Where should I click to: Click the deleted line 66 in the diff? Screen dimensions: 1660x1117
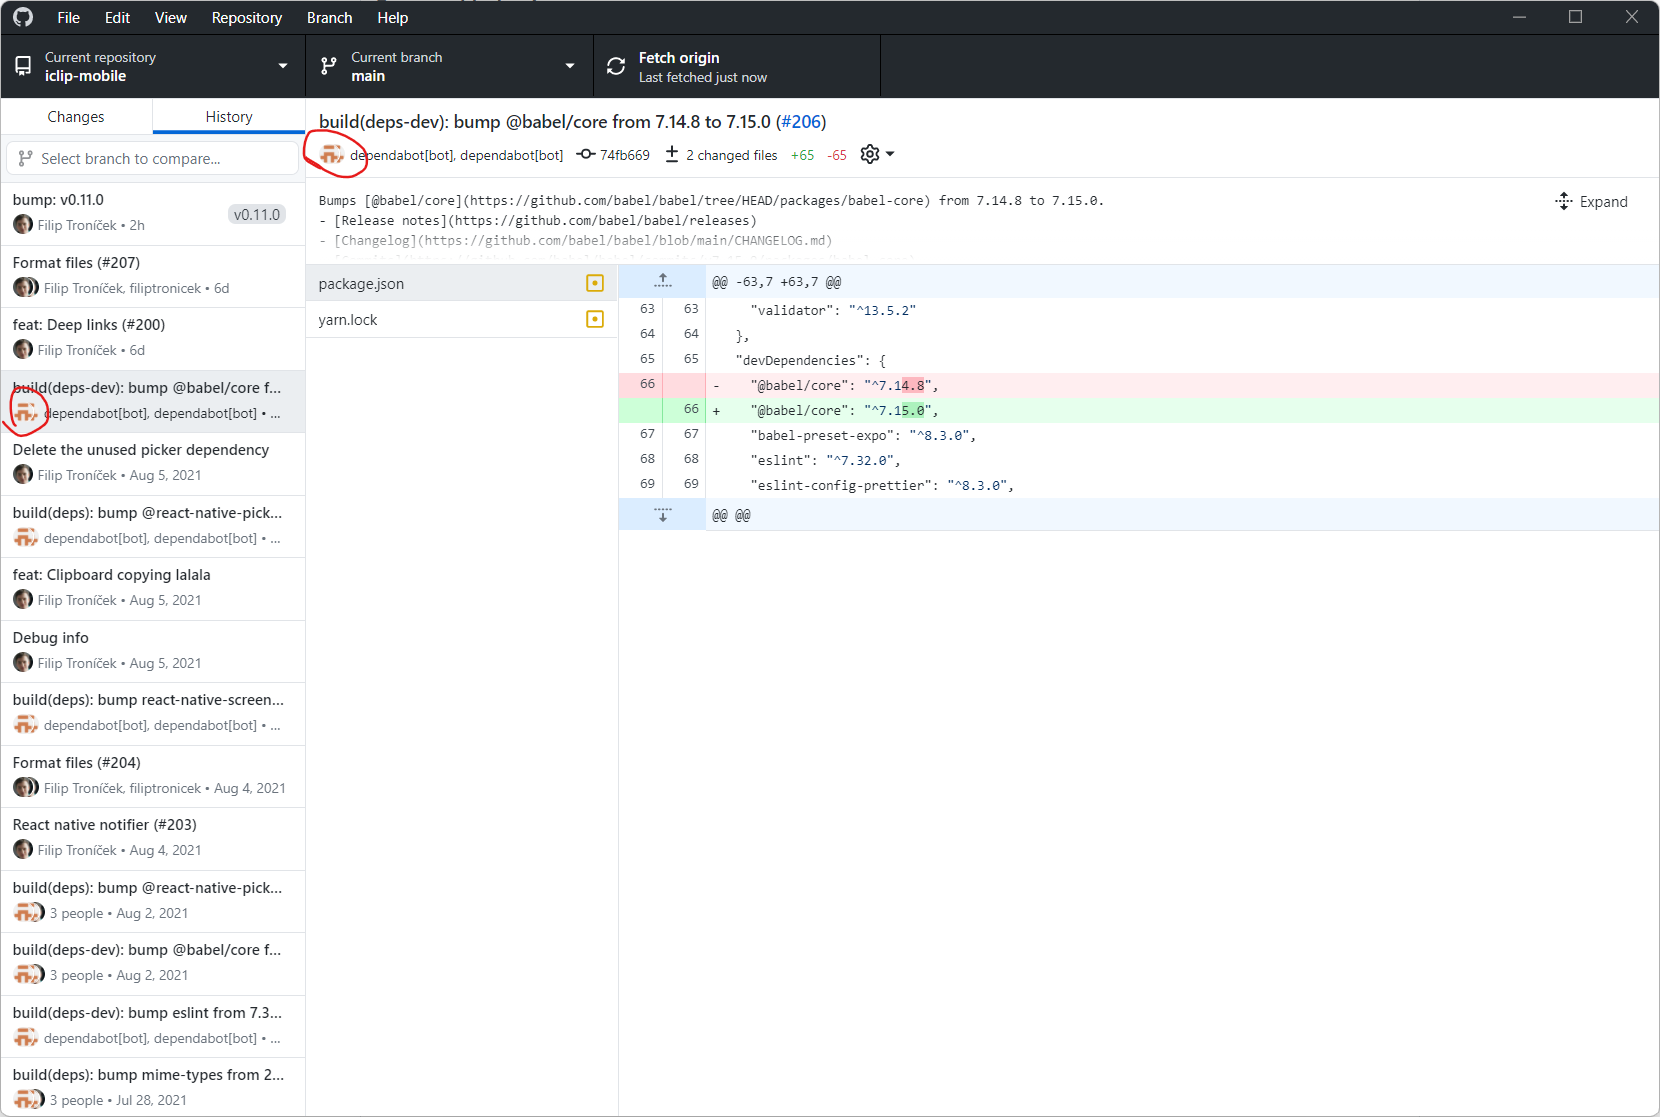tap(1139, 385)
